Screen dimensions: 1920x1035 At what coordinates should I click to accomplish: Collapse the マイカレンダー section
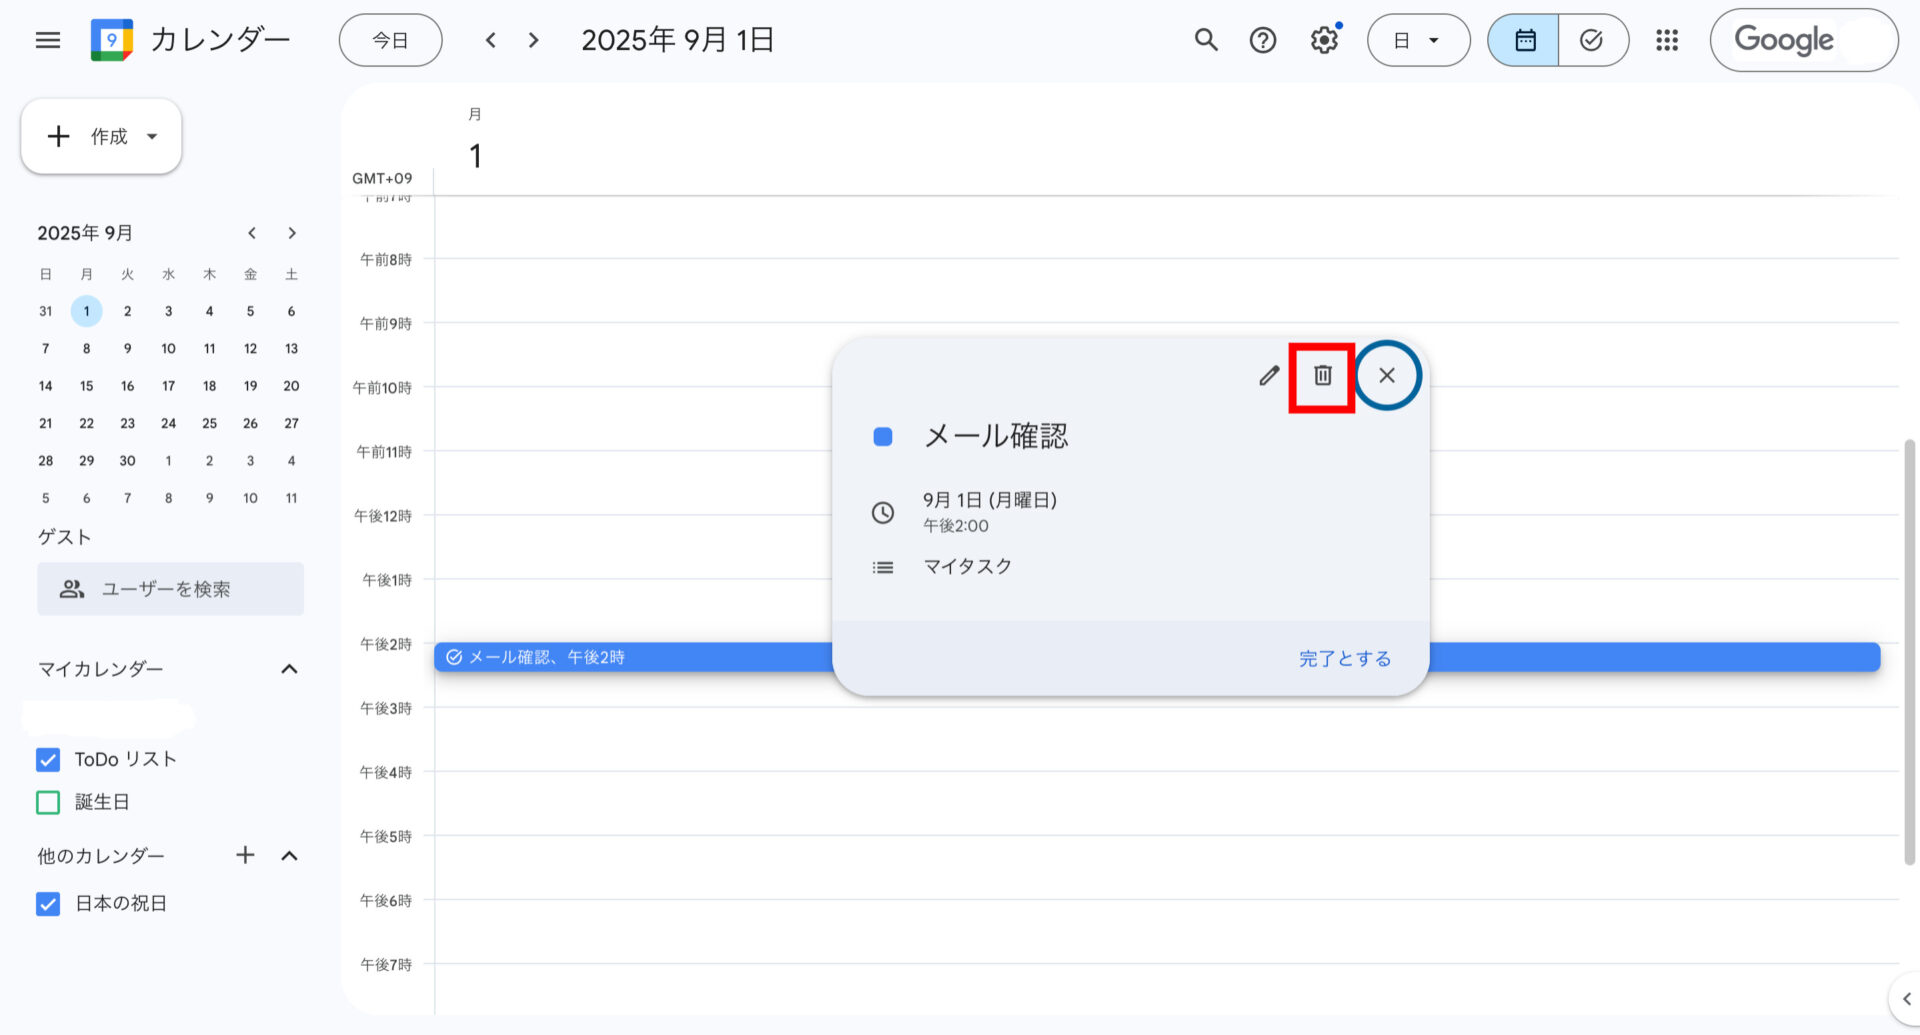(x=289, y=668)
